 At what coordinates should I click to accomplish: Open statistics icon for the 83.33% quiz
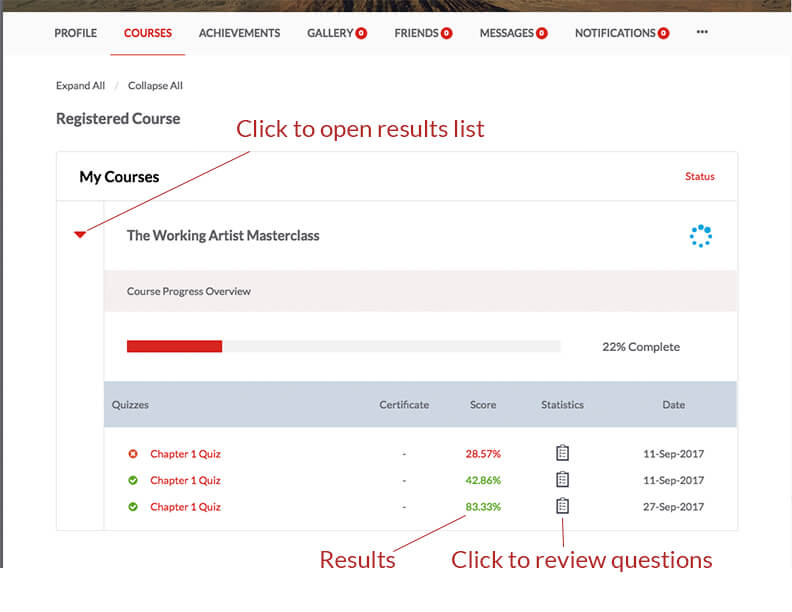pyautogui.click(x=562, y=506)
